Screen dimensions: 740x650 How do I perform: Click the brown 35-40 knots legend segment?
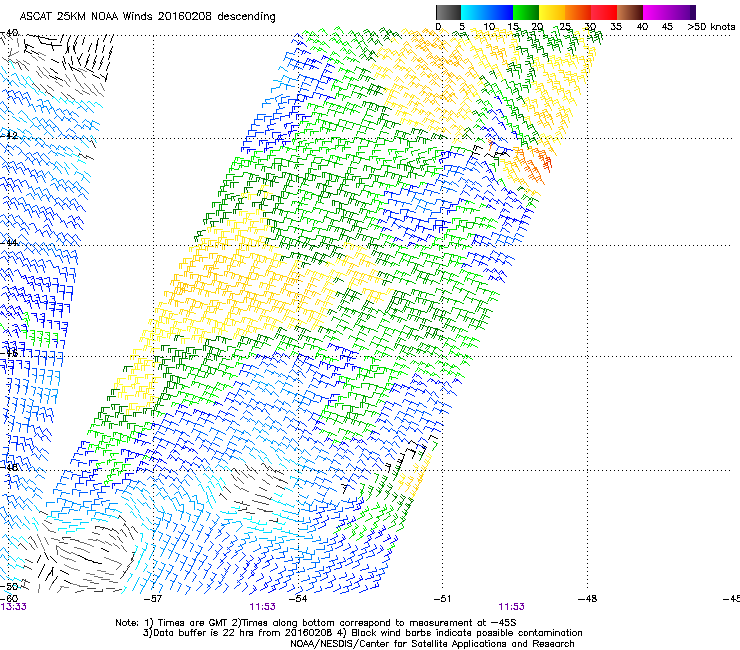[630, 12]
